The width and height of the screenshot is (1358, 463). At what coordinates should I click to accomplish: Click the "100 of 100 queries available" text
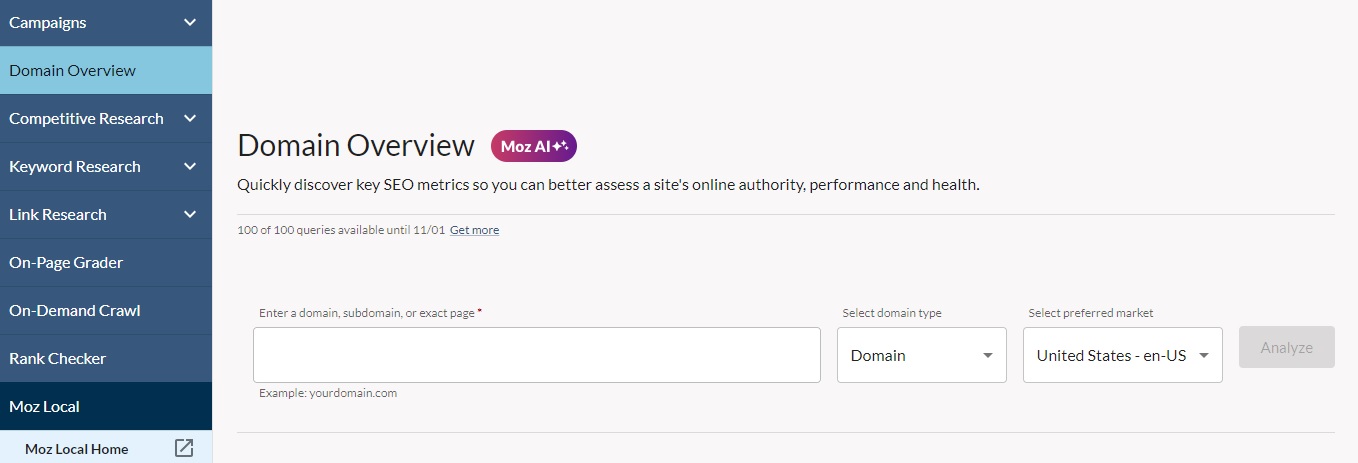[x=341, y=230]
